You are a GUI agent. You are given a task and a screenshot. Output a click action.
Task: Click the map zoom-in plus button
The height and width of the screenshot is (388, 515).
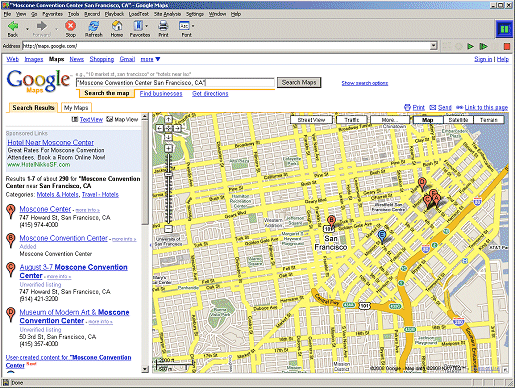(x=169, y=148)
